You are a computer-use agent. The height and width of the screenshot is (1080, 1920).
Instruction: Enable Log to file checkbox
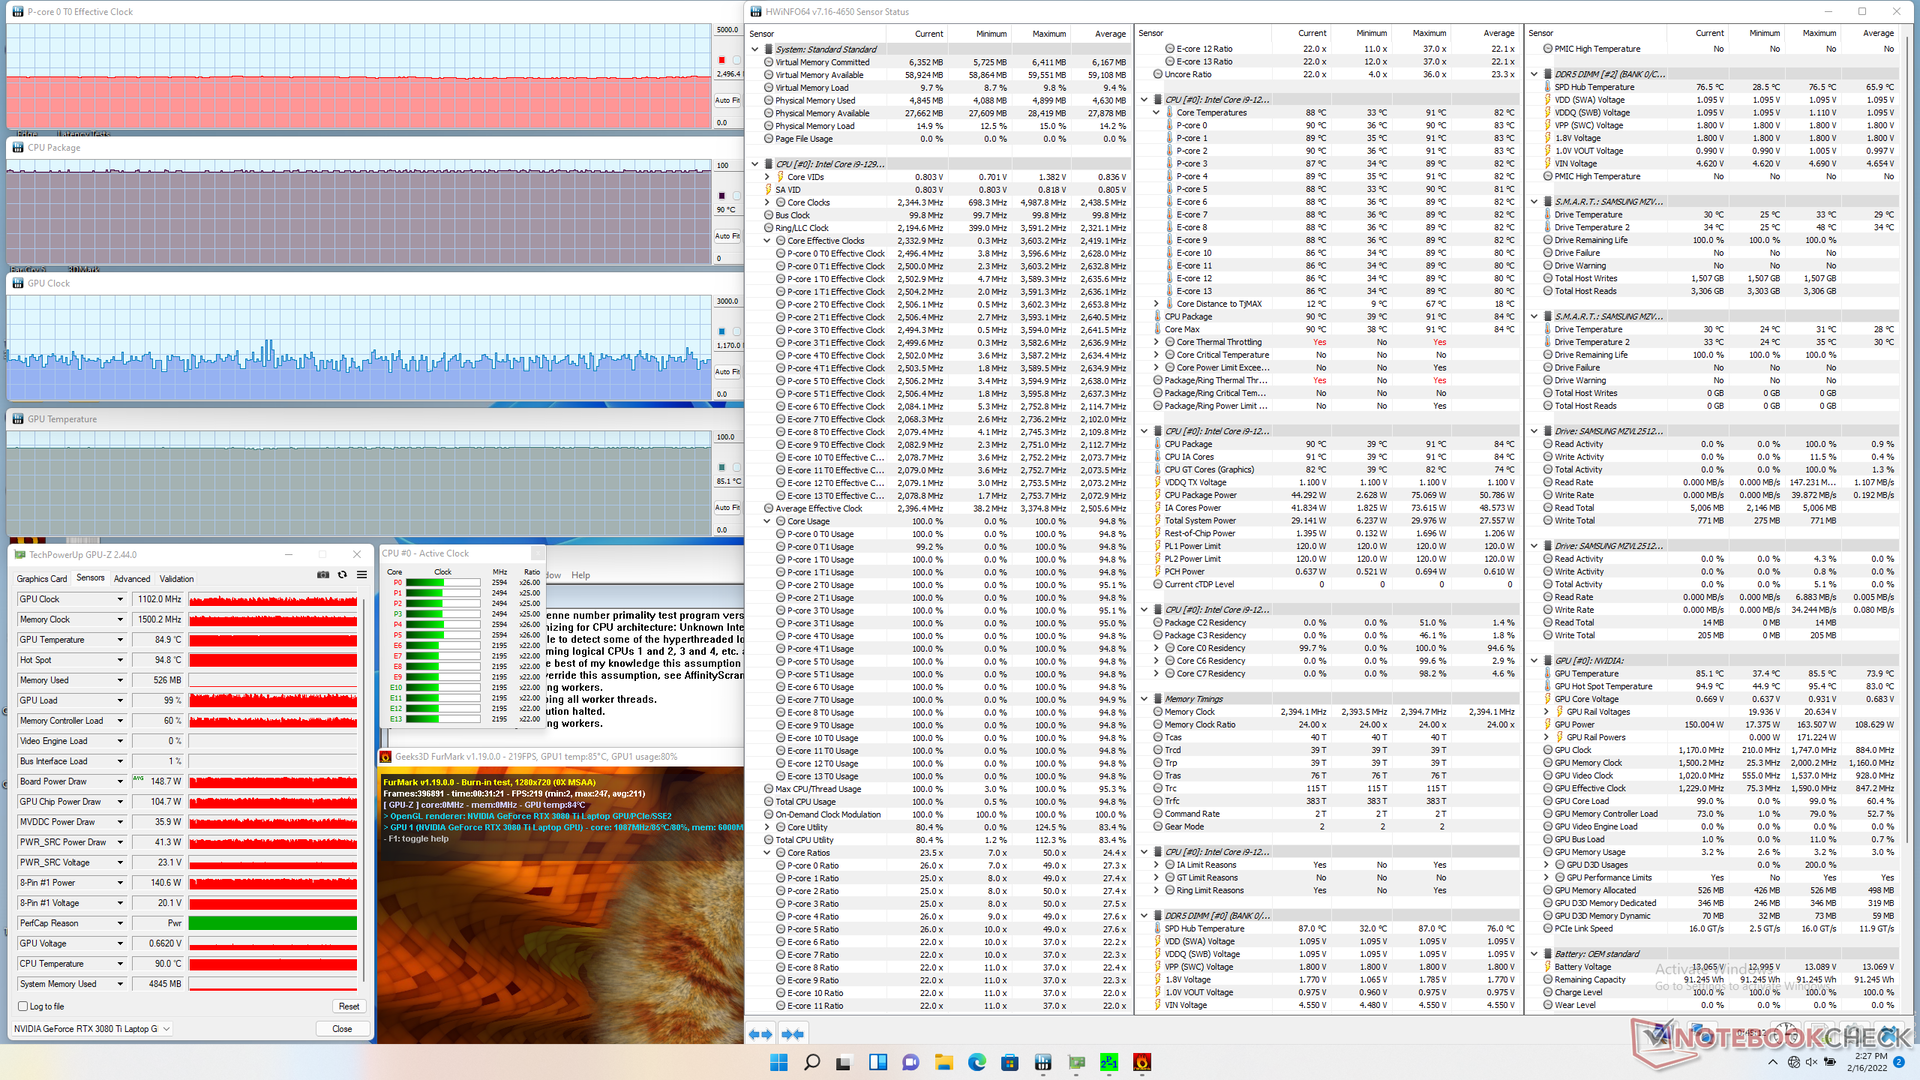(x=23, y=1006)
